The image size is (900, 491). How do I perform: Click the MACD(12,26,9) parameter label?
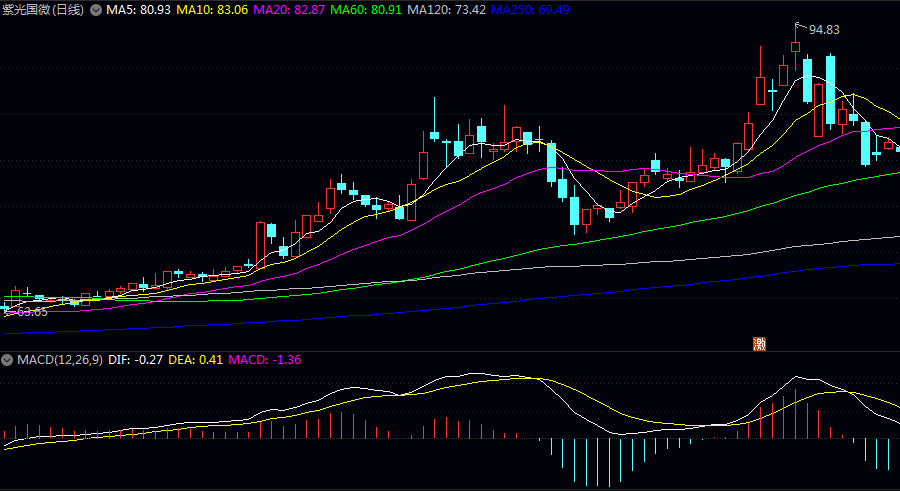coord(59,358)
